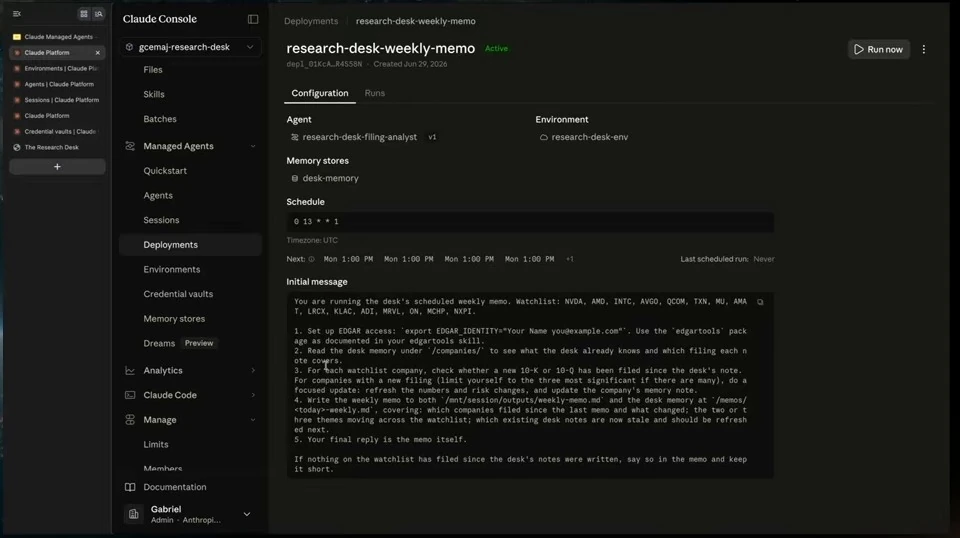
Task: Collapse the Managed Agents section chevron
Action: pyautogui.click(x=253, y=146)
